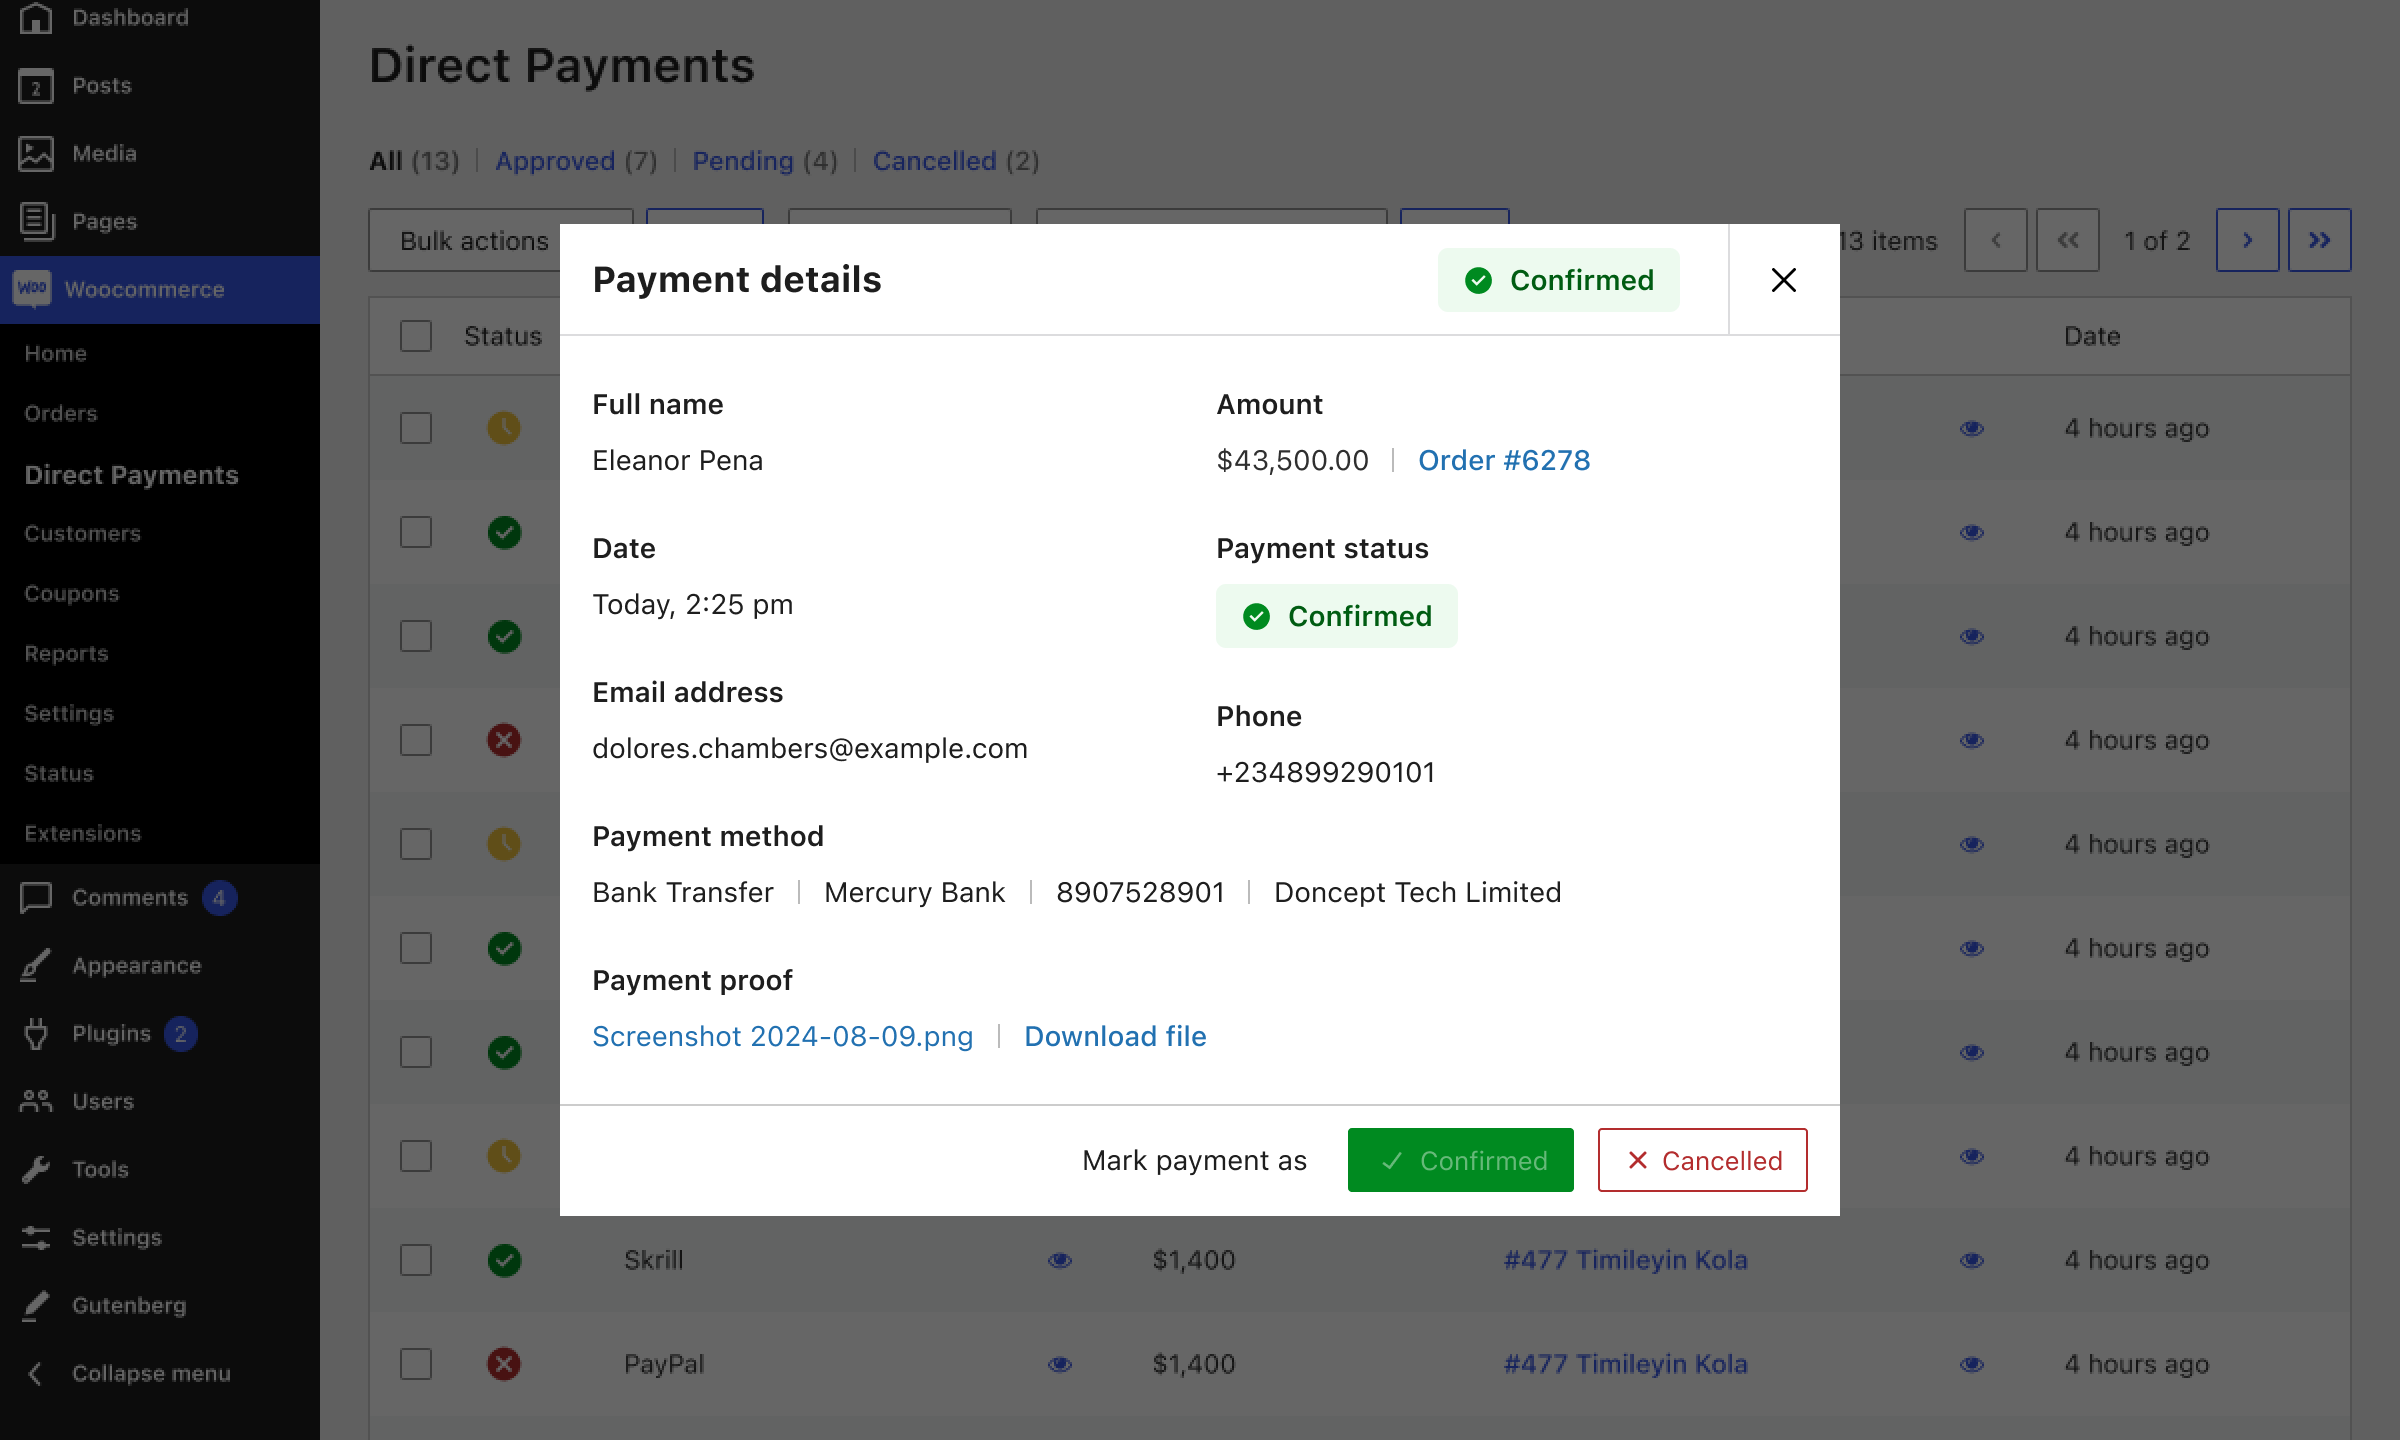Check the PayPal payment row checkbox
Image resolution: width=2400 pixels, height=1440 pixels.
416,1364
